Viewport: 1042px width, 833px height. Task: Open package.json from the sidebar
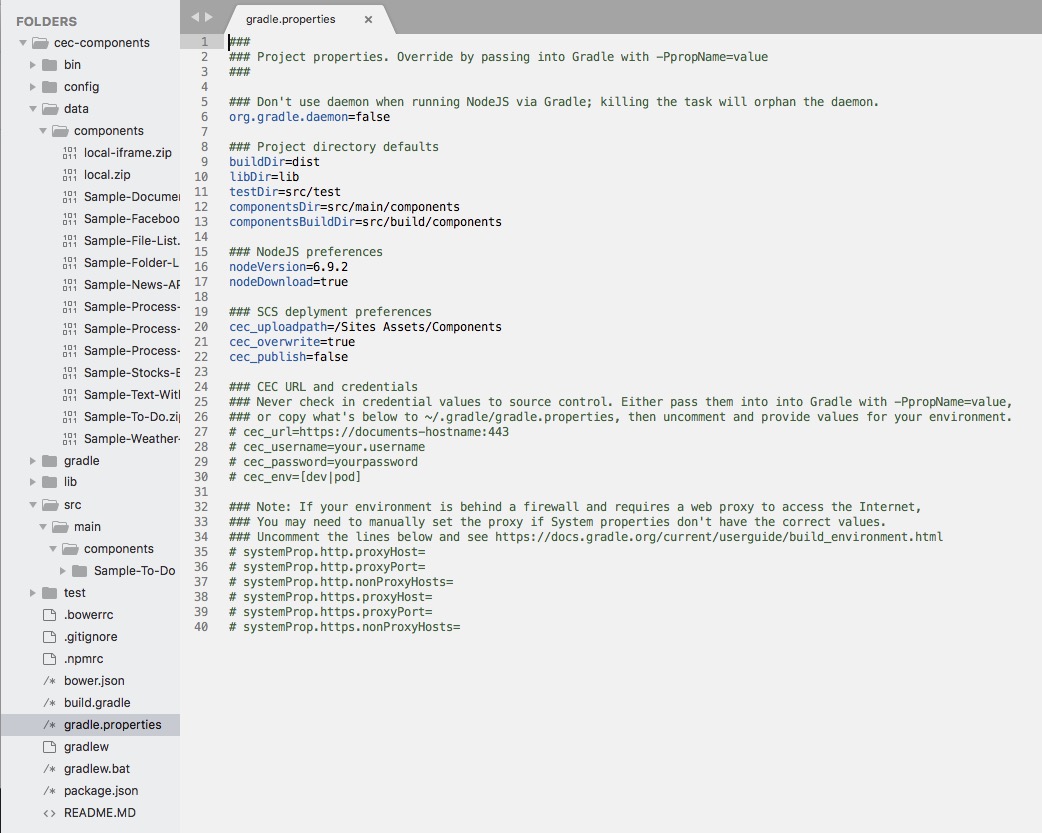tap(101, 791)
